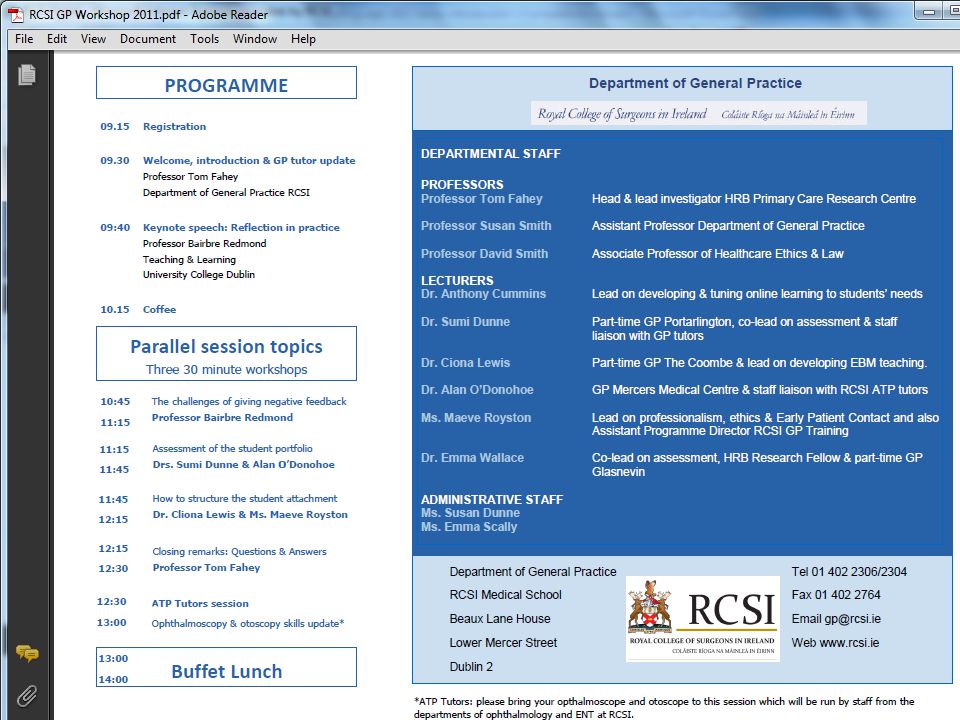
Task: Click the '*ATP Tutors: please bring' footnote
Action: [664, 707]
